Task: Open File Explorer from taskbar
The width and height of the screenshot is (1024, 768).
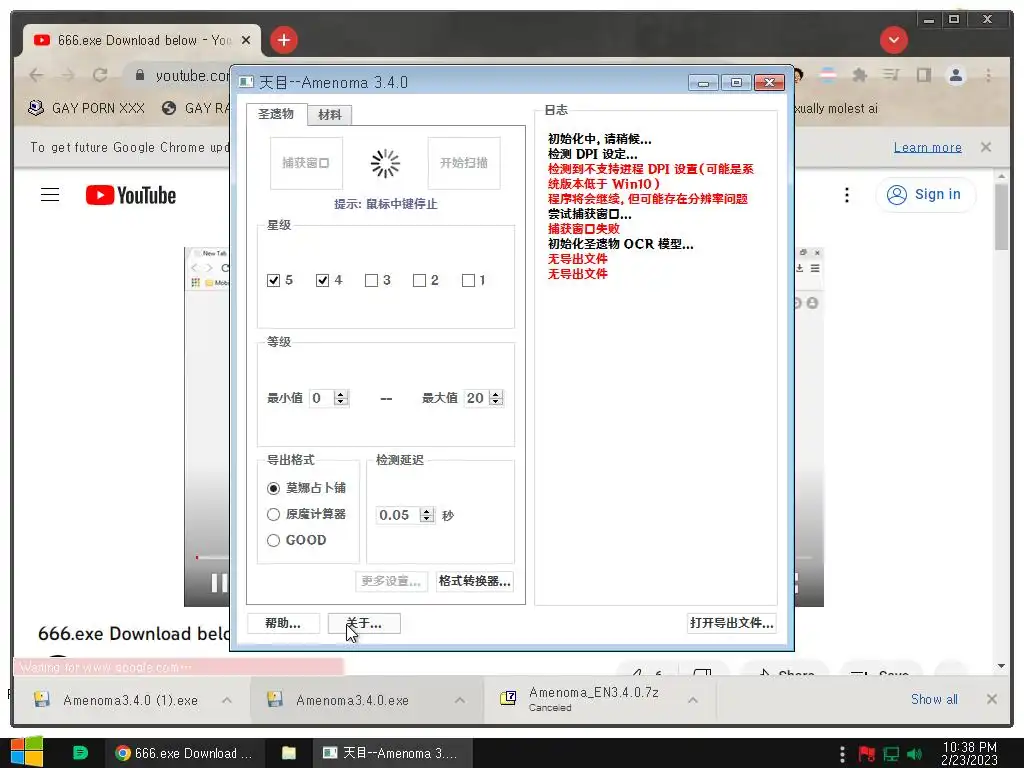Action: click(x=289, y=753)
